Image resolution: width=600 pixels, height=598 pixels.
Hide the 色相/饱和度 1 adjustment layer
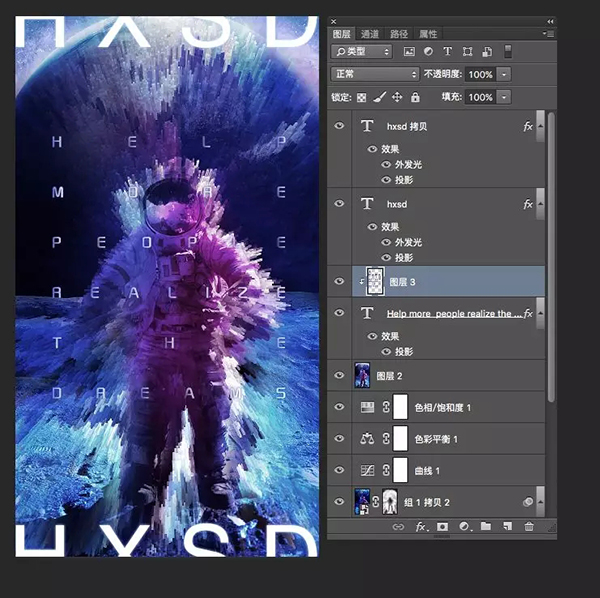pos(339,407)
